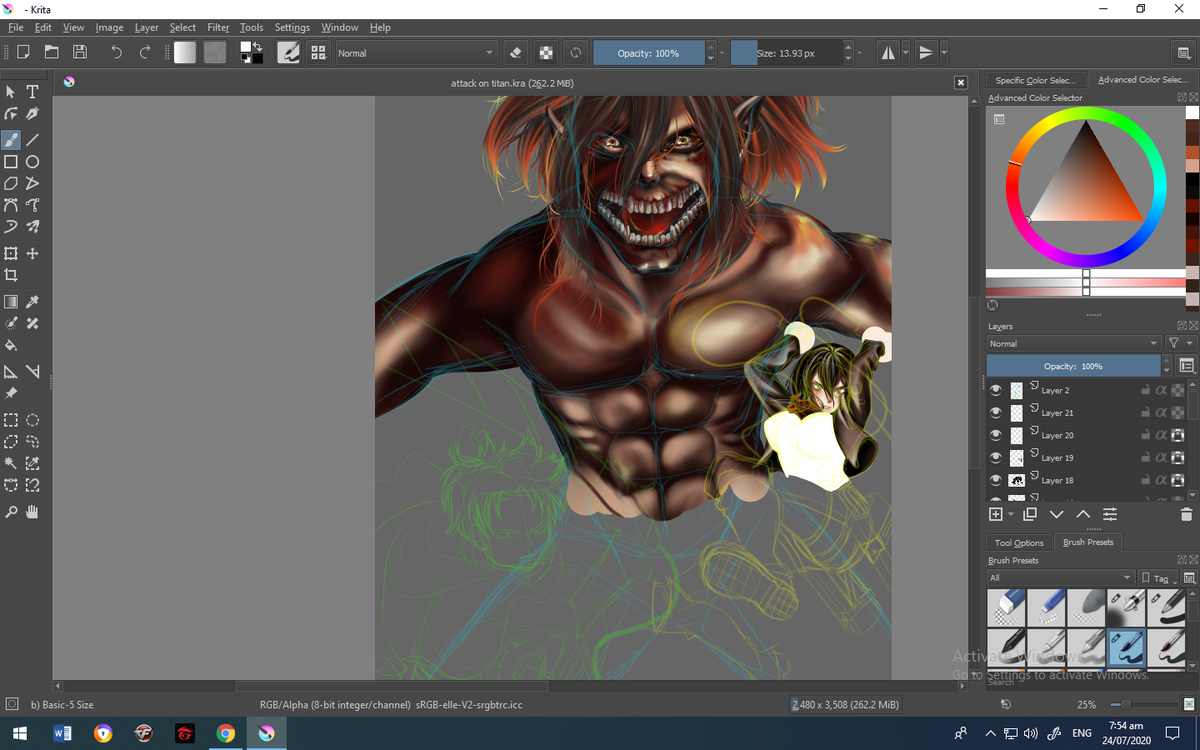Save the document using toolbar icon
The image size is (1200, 750).
point(80,52)
